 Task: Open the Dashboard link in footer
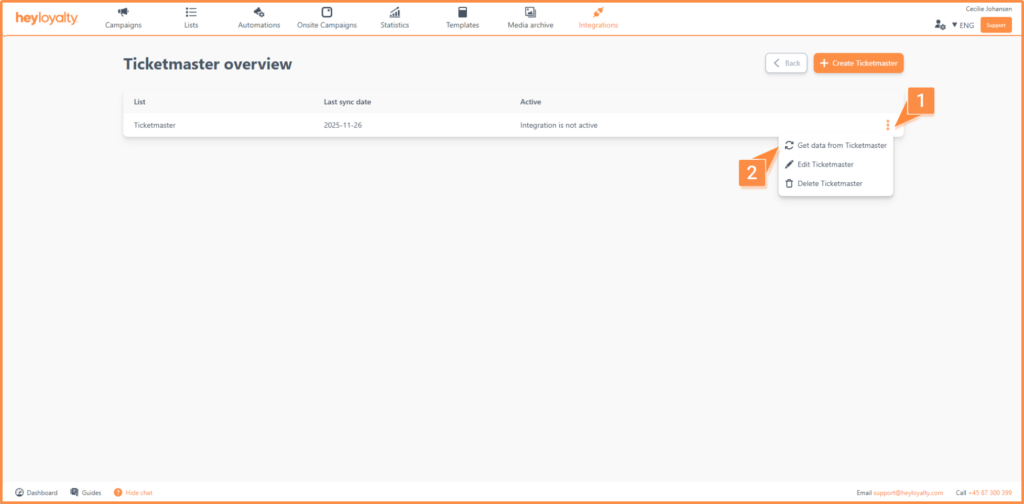point(36,493)
